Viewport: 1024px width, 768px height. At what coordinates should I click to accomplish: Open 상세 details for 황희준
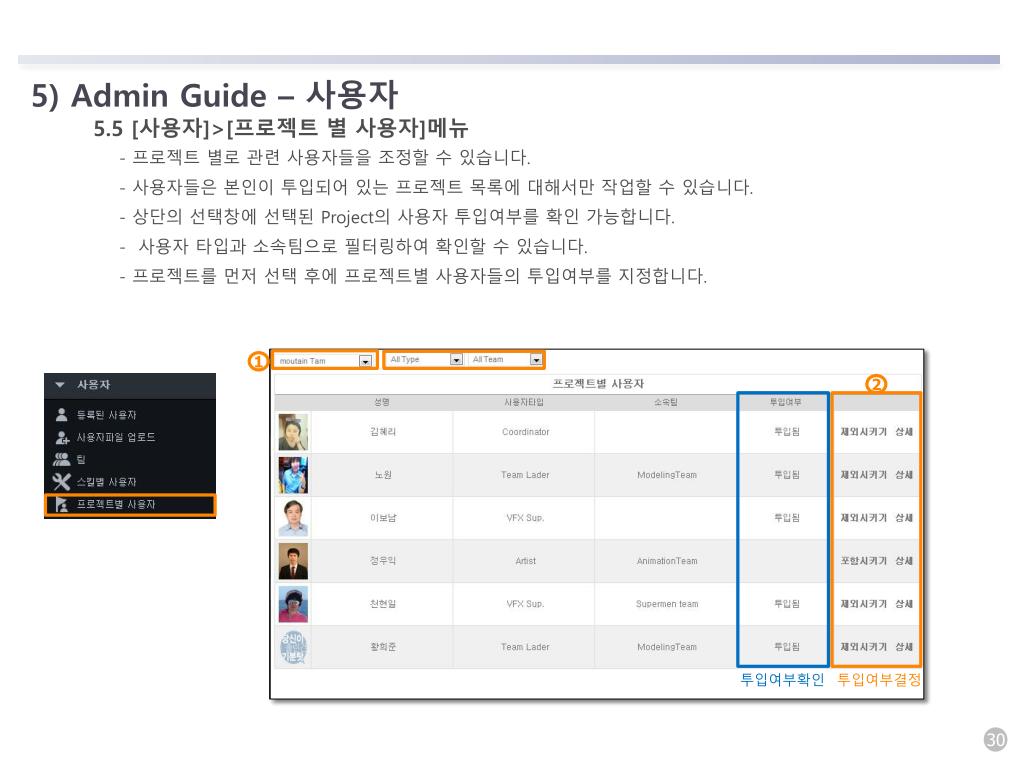coord(904,647)
